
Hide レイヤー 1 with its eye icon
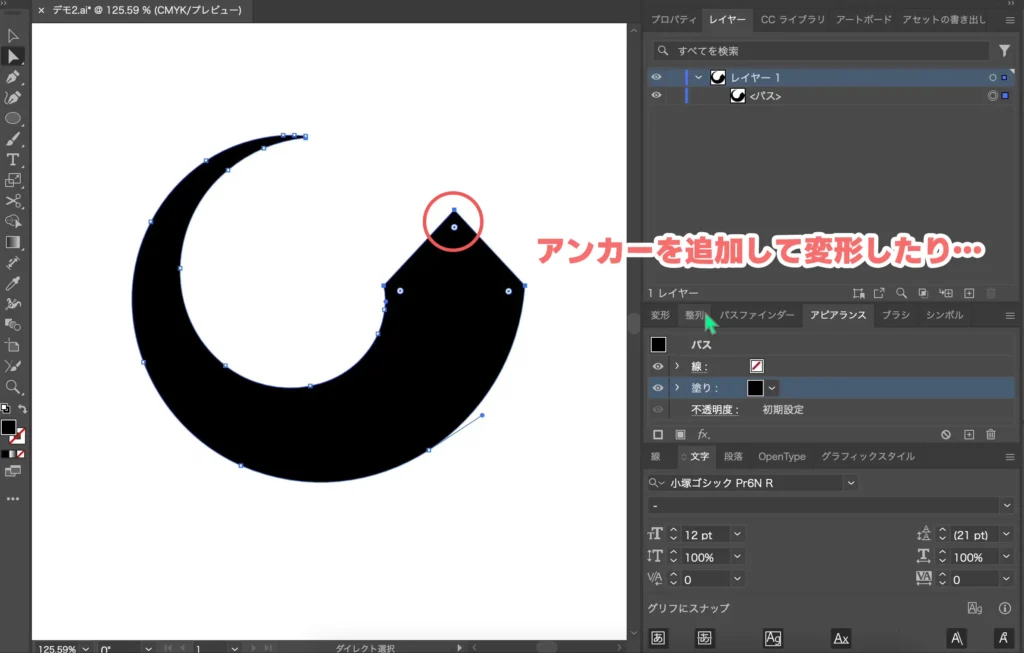coord(657,77)
